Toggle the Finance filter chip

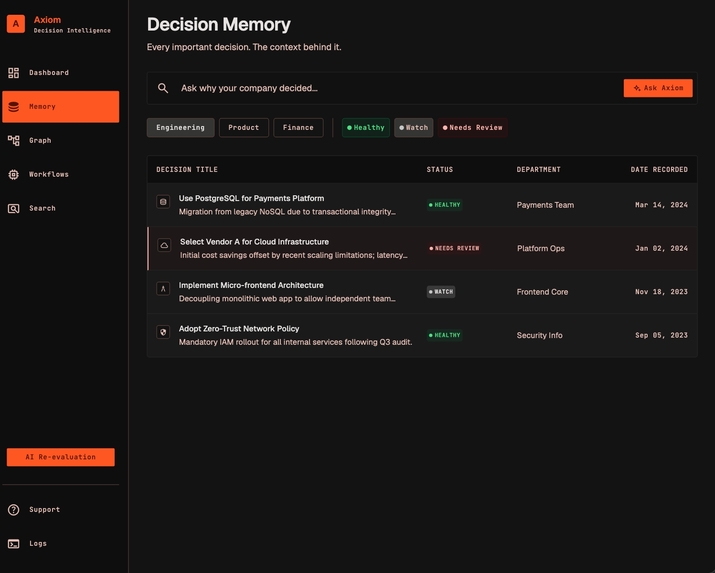coord(298,128)
